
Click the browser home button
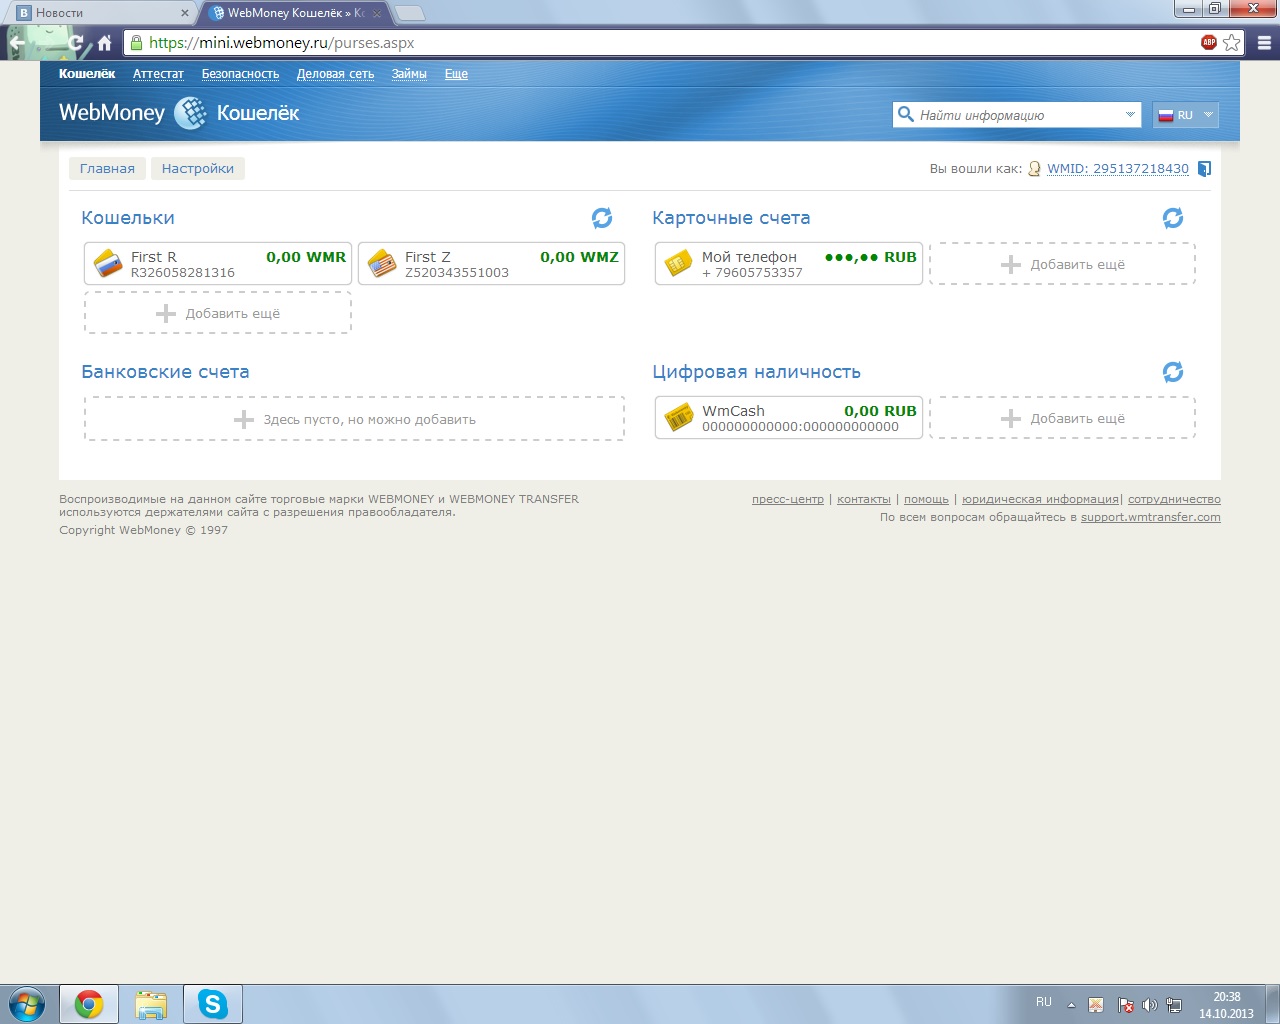(x=104, y=43)
